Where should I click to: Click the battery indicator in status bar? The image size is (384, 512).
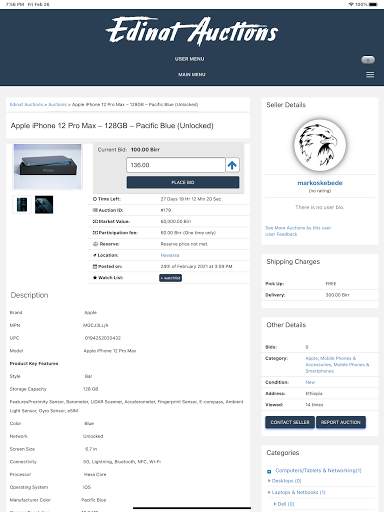coord(373,4)
